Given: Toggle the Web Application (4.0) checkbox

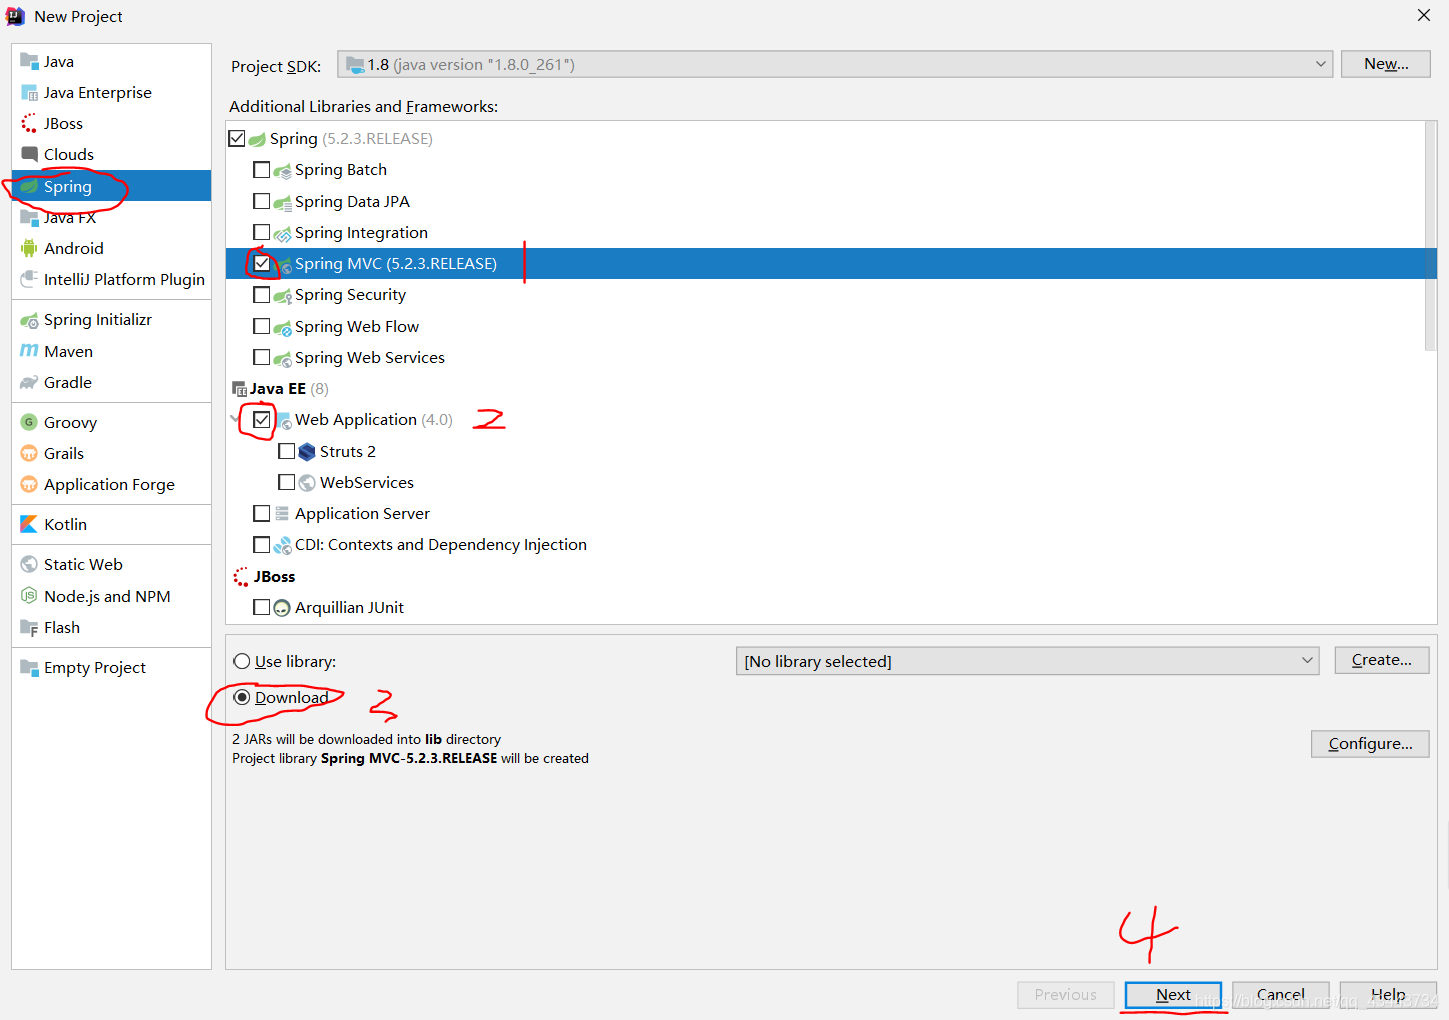Looking at the screenshot, I should pyautogui.click(x=262, y=419).
